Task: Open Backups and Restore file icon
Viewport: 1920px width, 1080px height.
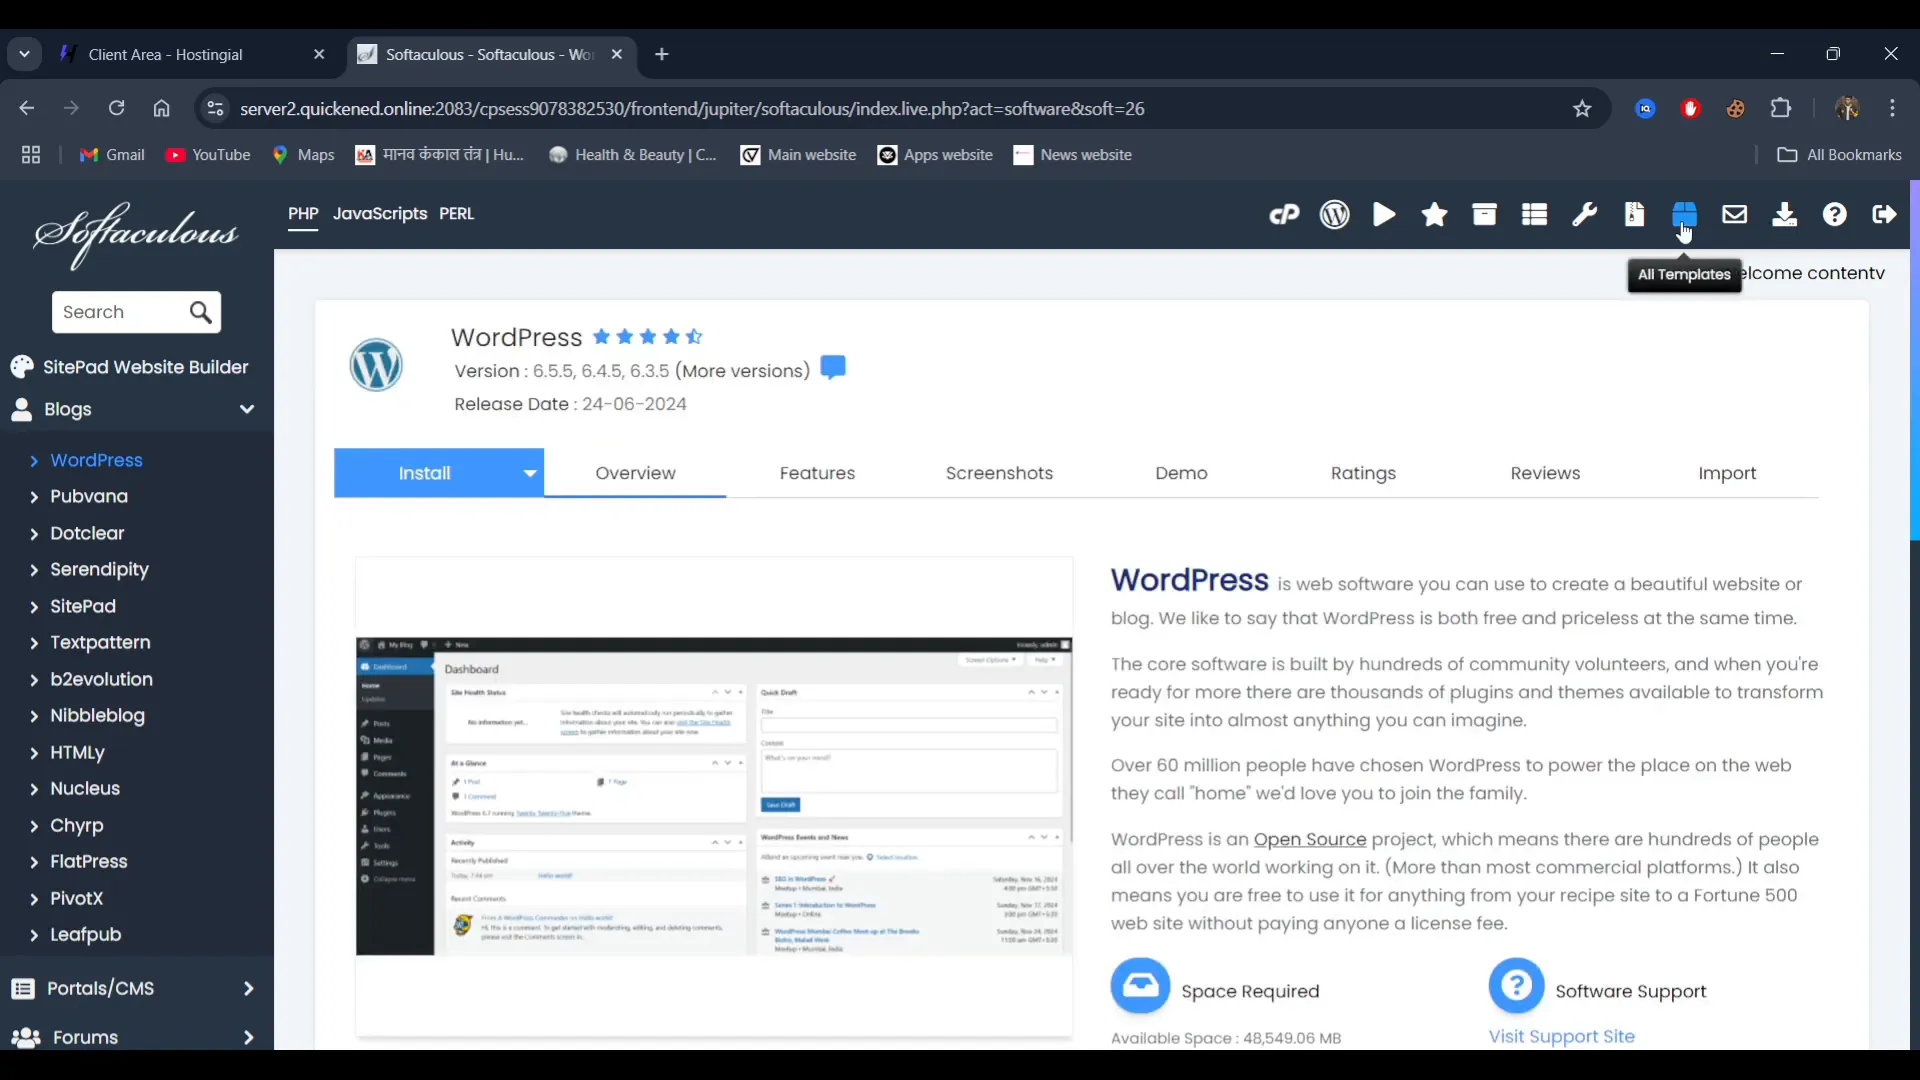Action: tap(1634, 214)
